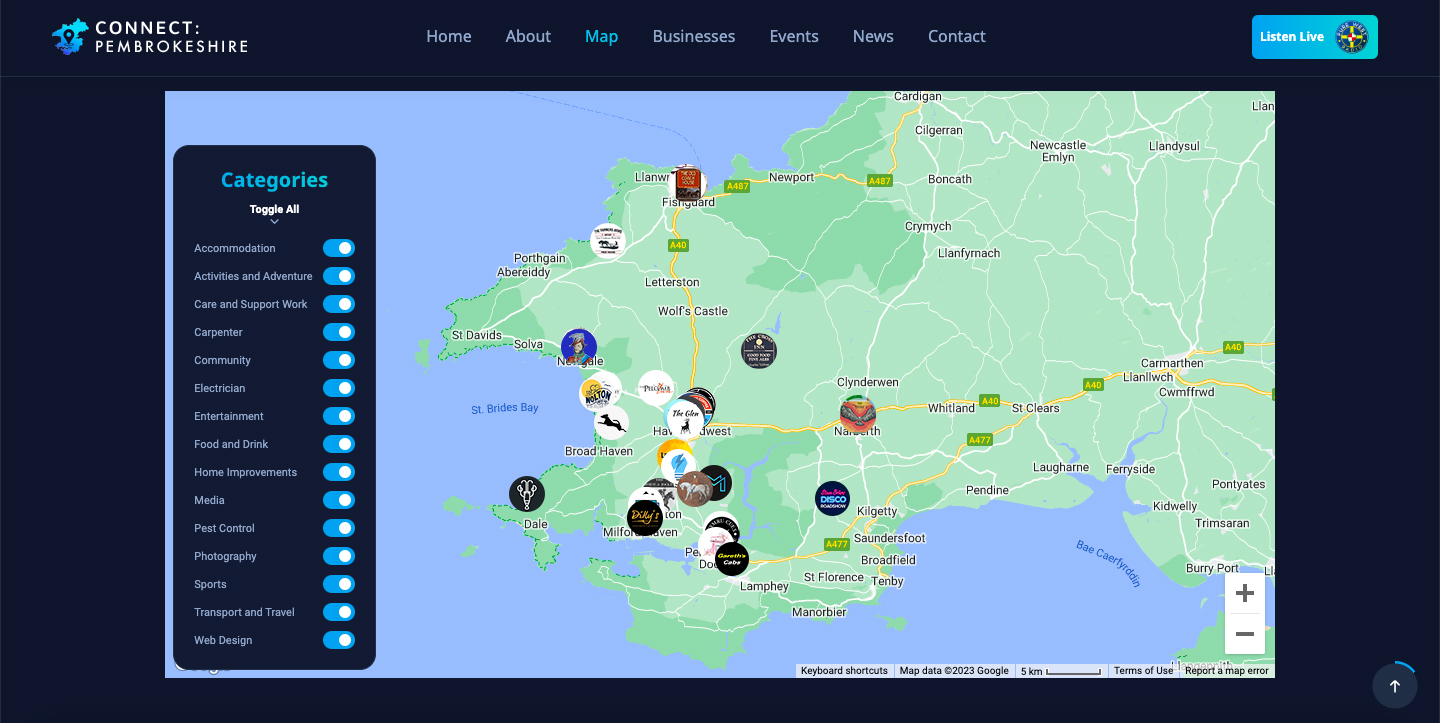Viewport: 1440px width, 723px height.
Task: Go to the Contact page
Action: 957,36
